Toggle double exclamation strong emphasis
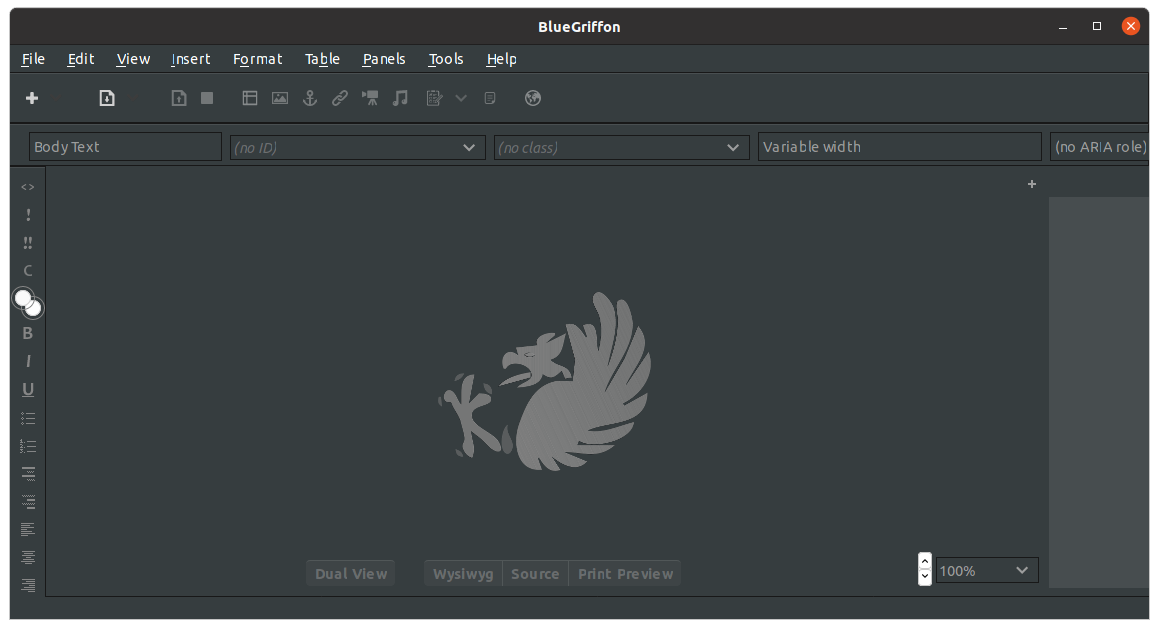This screenshot has width=1159, height=629. (28, 243)
